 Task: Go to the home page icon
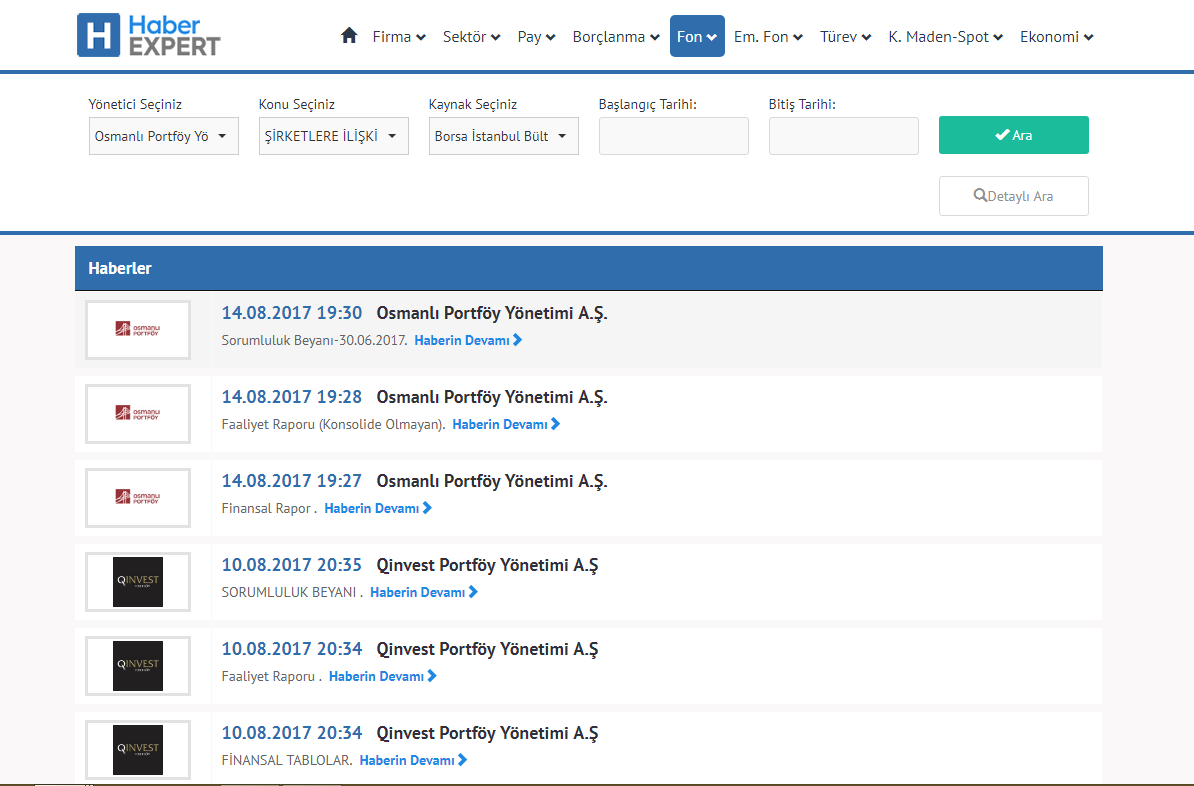point(349,36)
